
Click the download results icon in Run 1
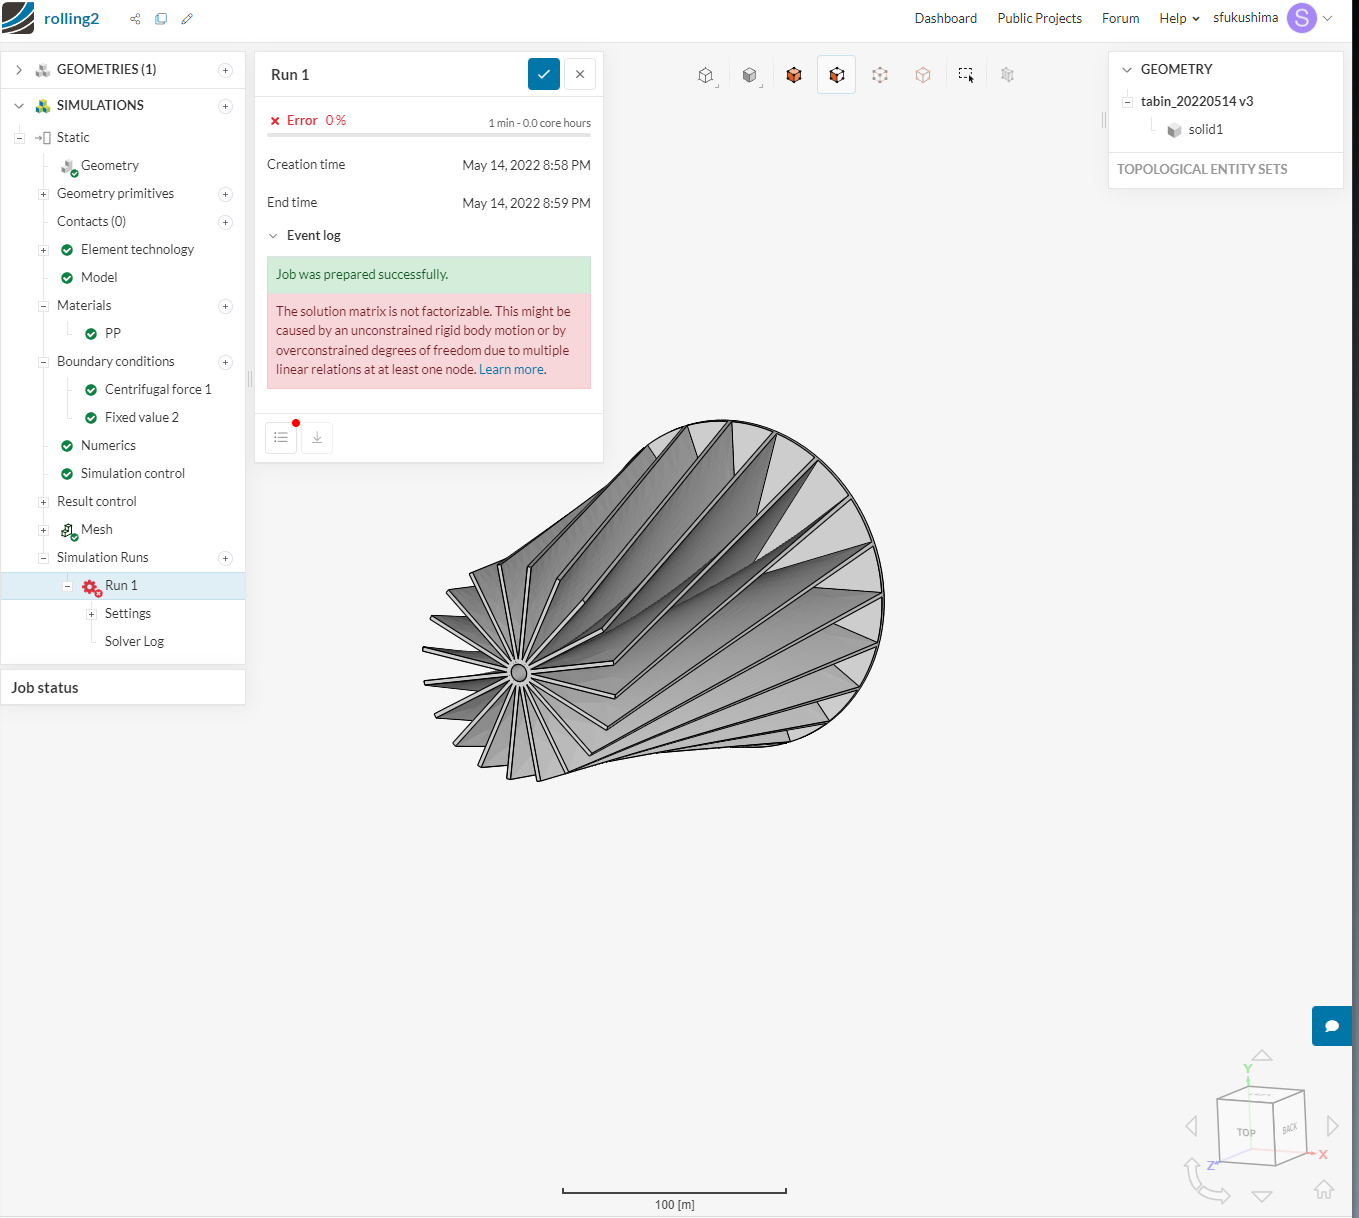tap(317, 438)
